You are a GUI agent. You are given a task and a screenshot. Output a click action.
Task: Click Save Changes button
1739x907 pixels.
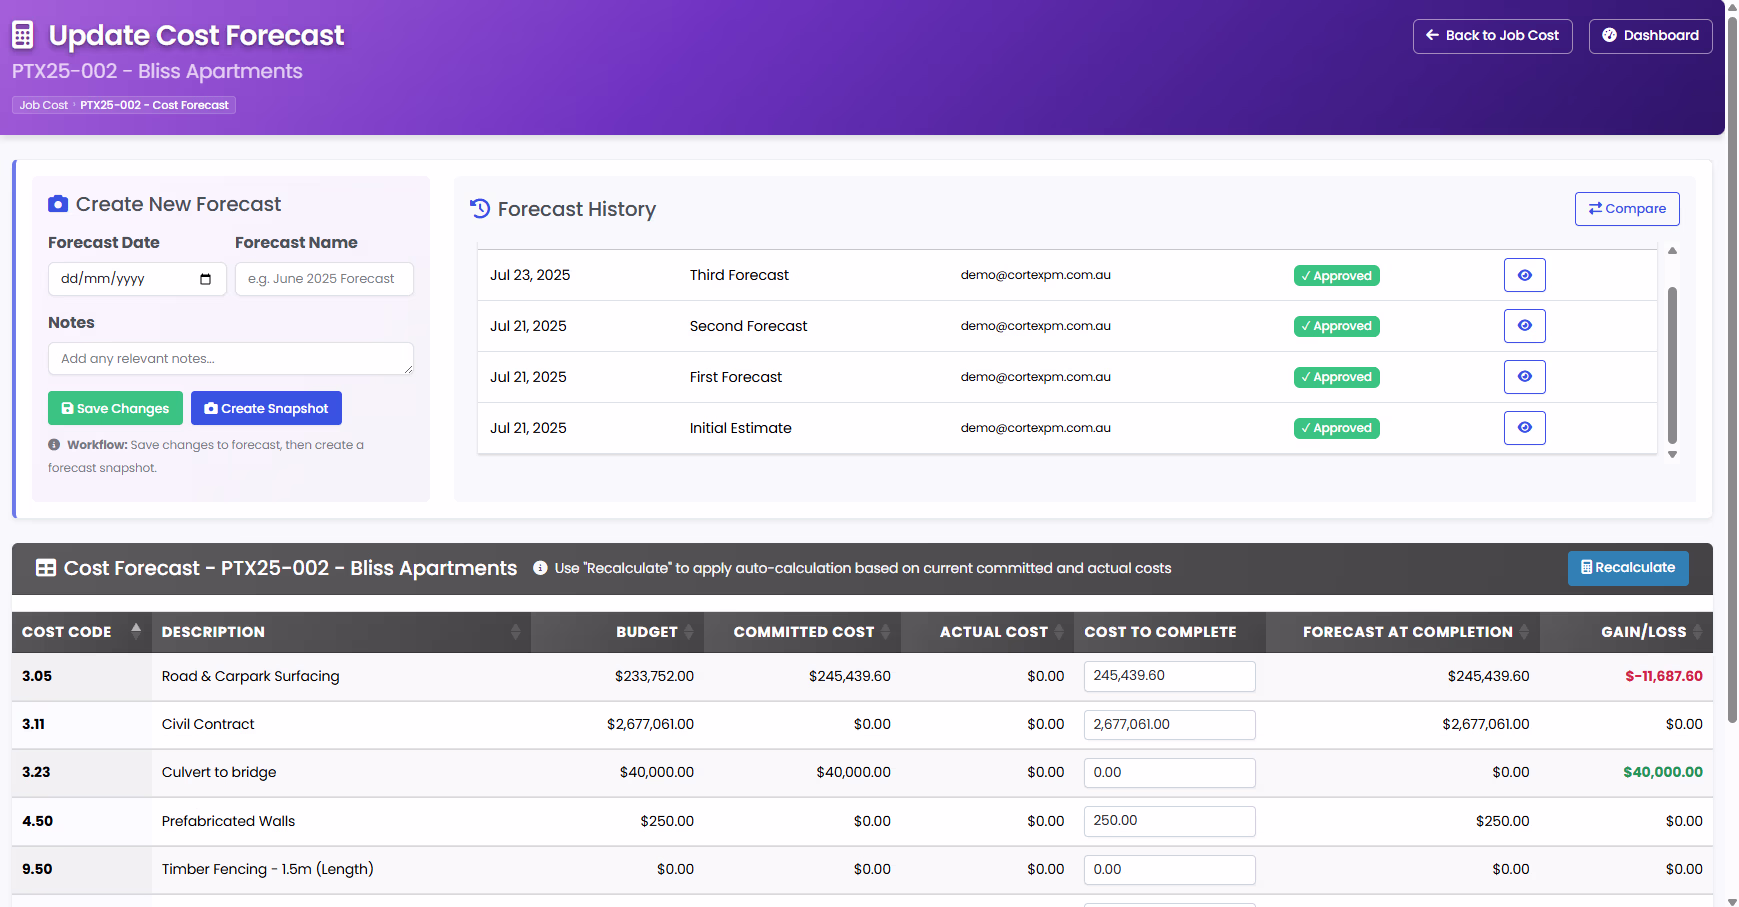click(x=115, y=408)
